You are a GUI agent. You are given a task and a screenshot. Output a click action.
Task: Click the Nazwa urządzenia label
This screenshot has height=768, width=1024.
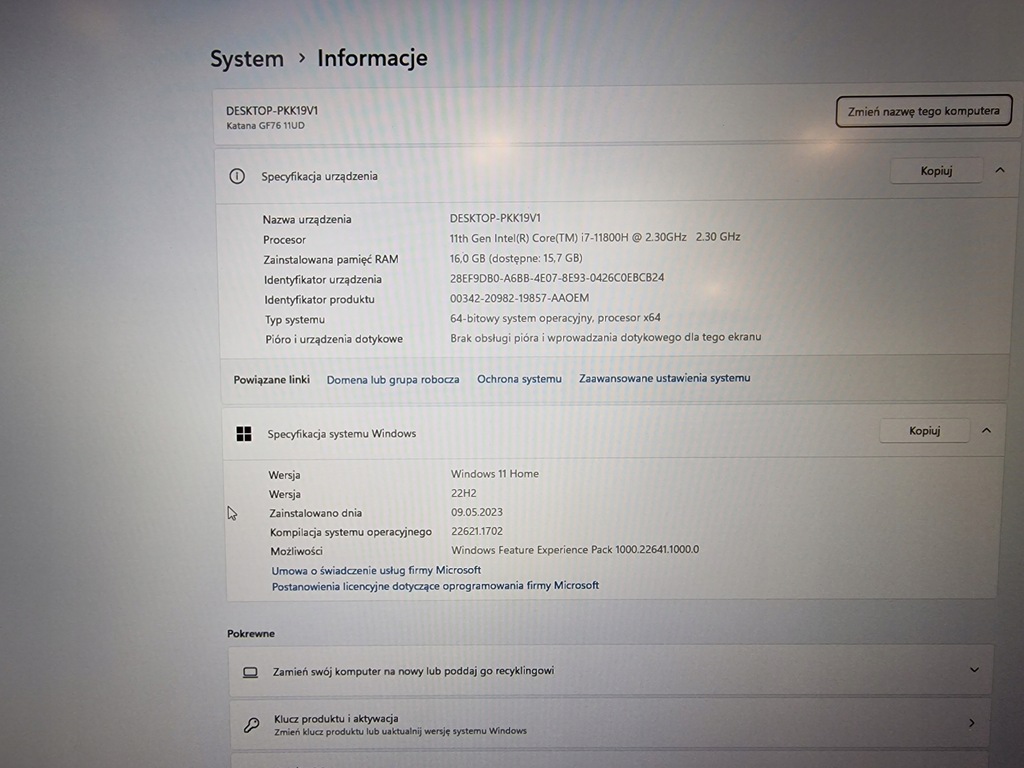coord(307,219)
